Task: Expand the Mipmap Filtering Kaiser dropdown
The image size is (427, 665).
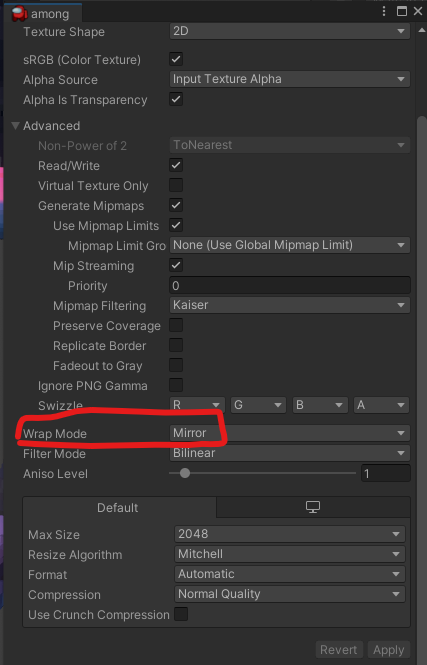Action: coord(290,305)
